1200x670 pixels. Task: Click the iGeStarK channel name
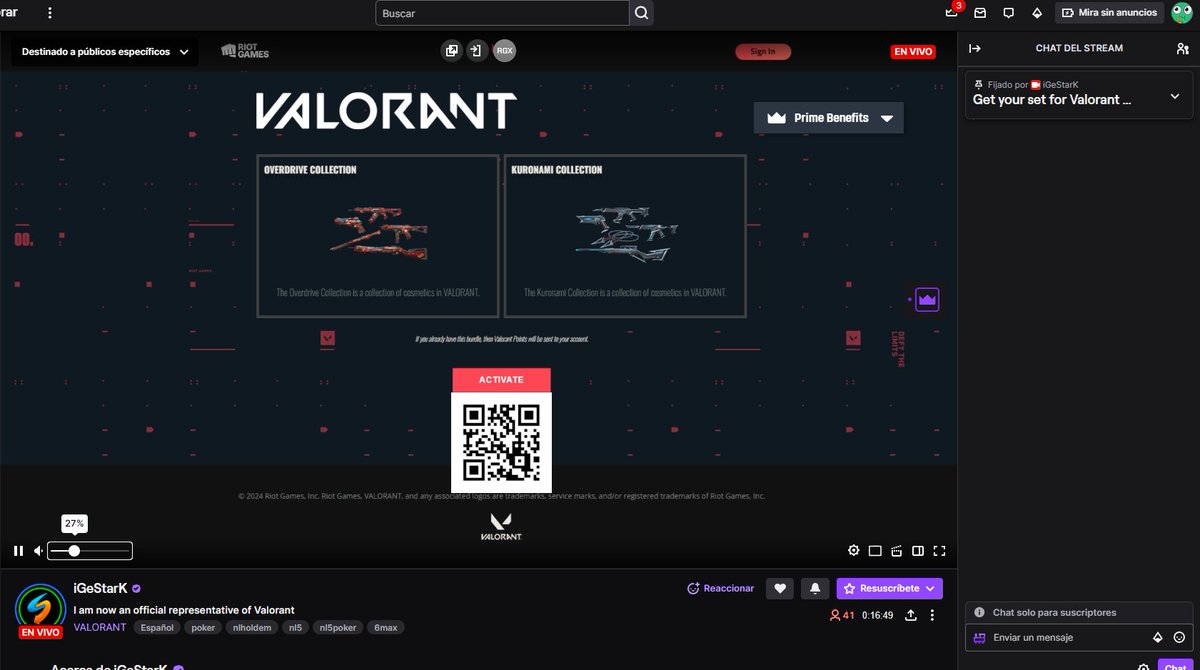point(100,588)
